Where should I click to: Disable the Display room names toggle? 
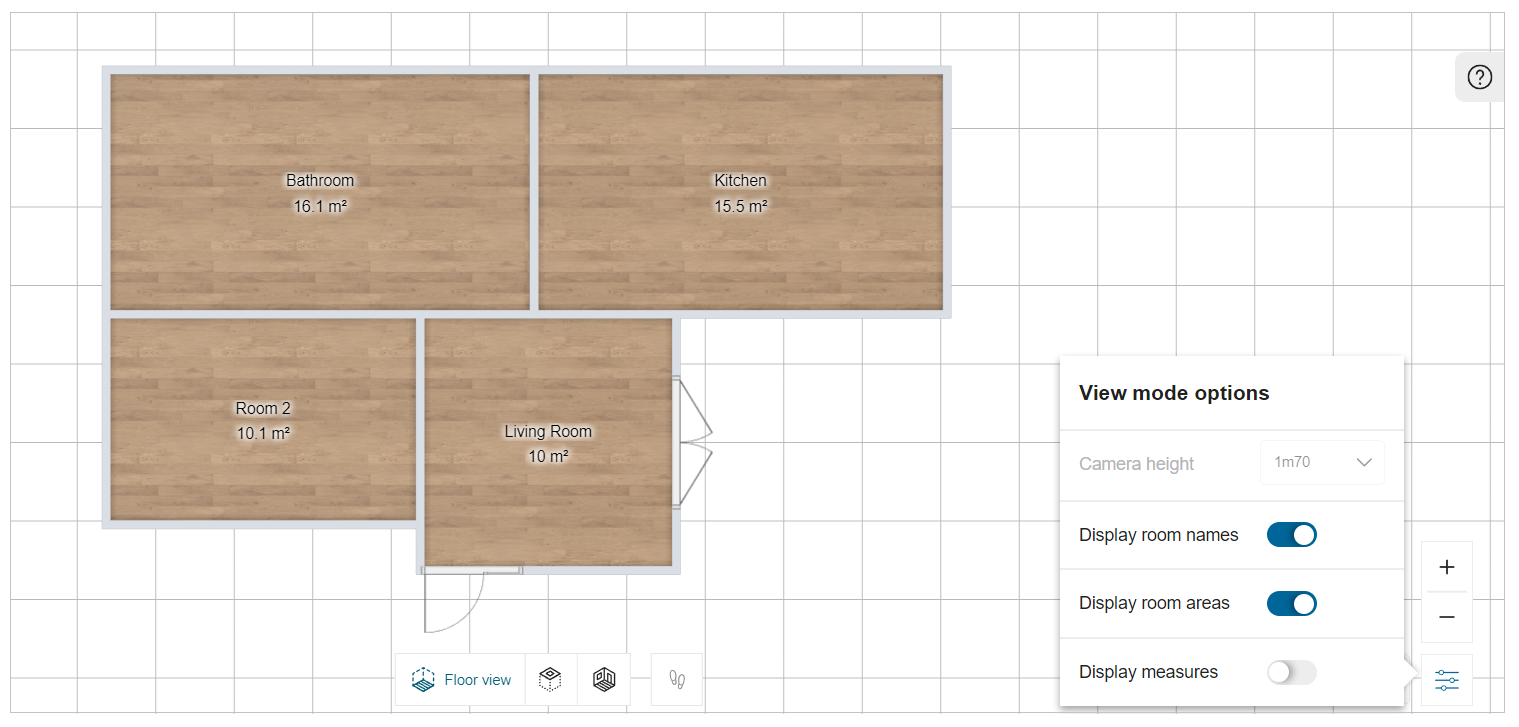(1291, 535)
